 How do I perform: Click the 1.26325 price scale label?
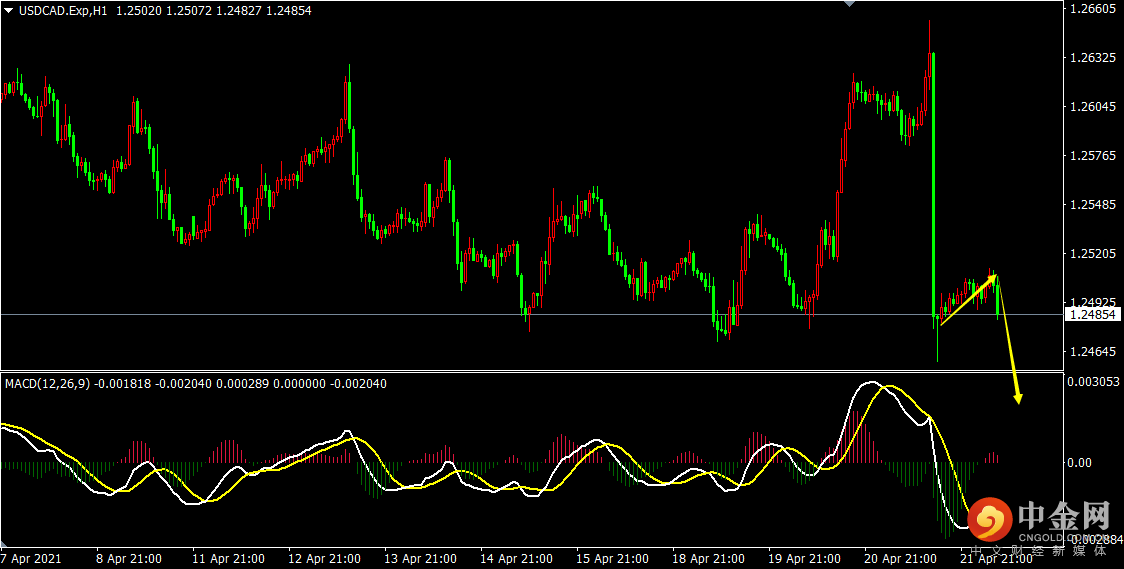pyautogui.click(x=1095, y=59)
